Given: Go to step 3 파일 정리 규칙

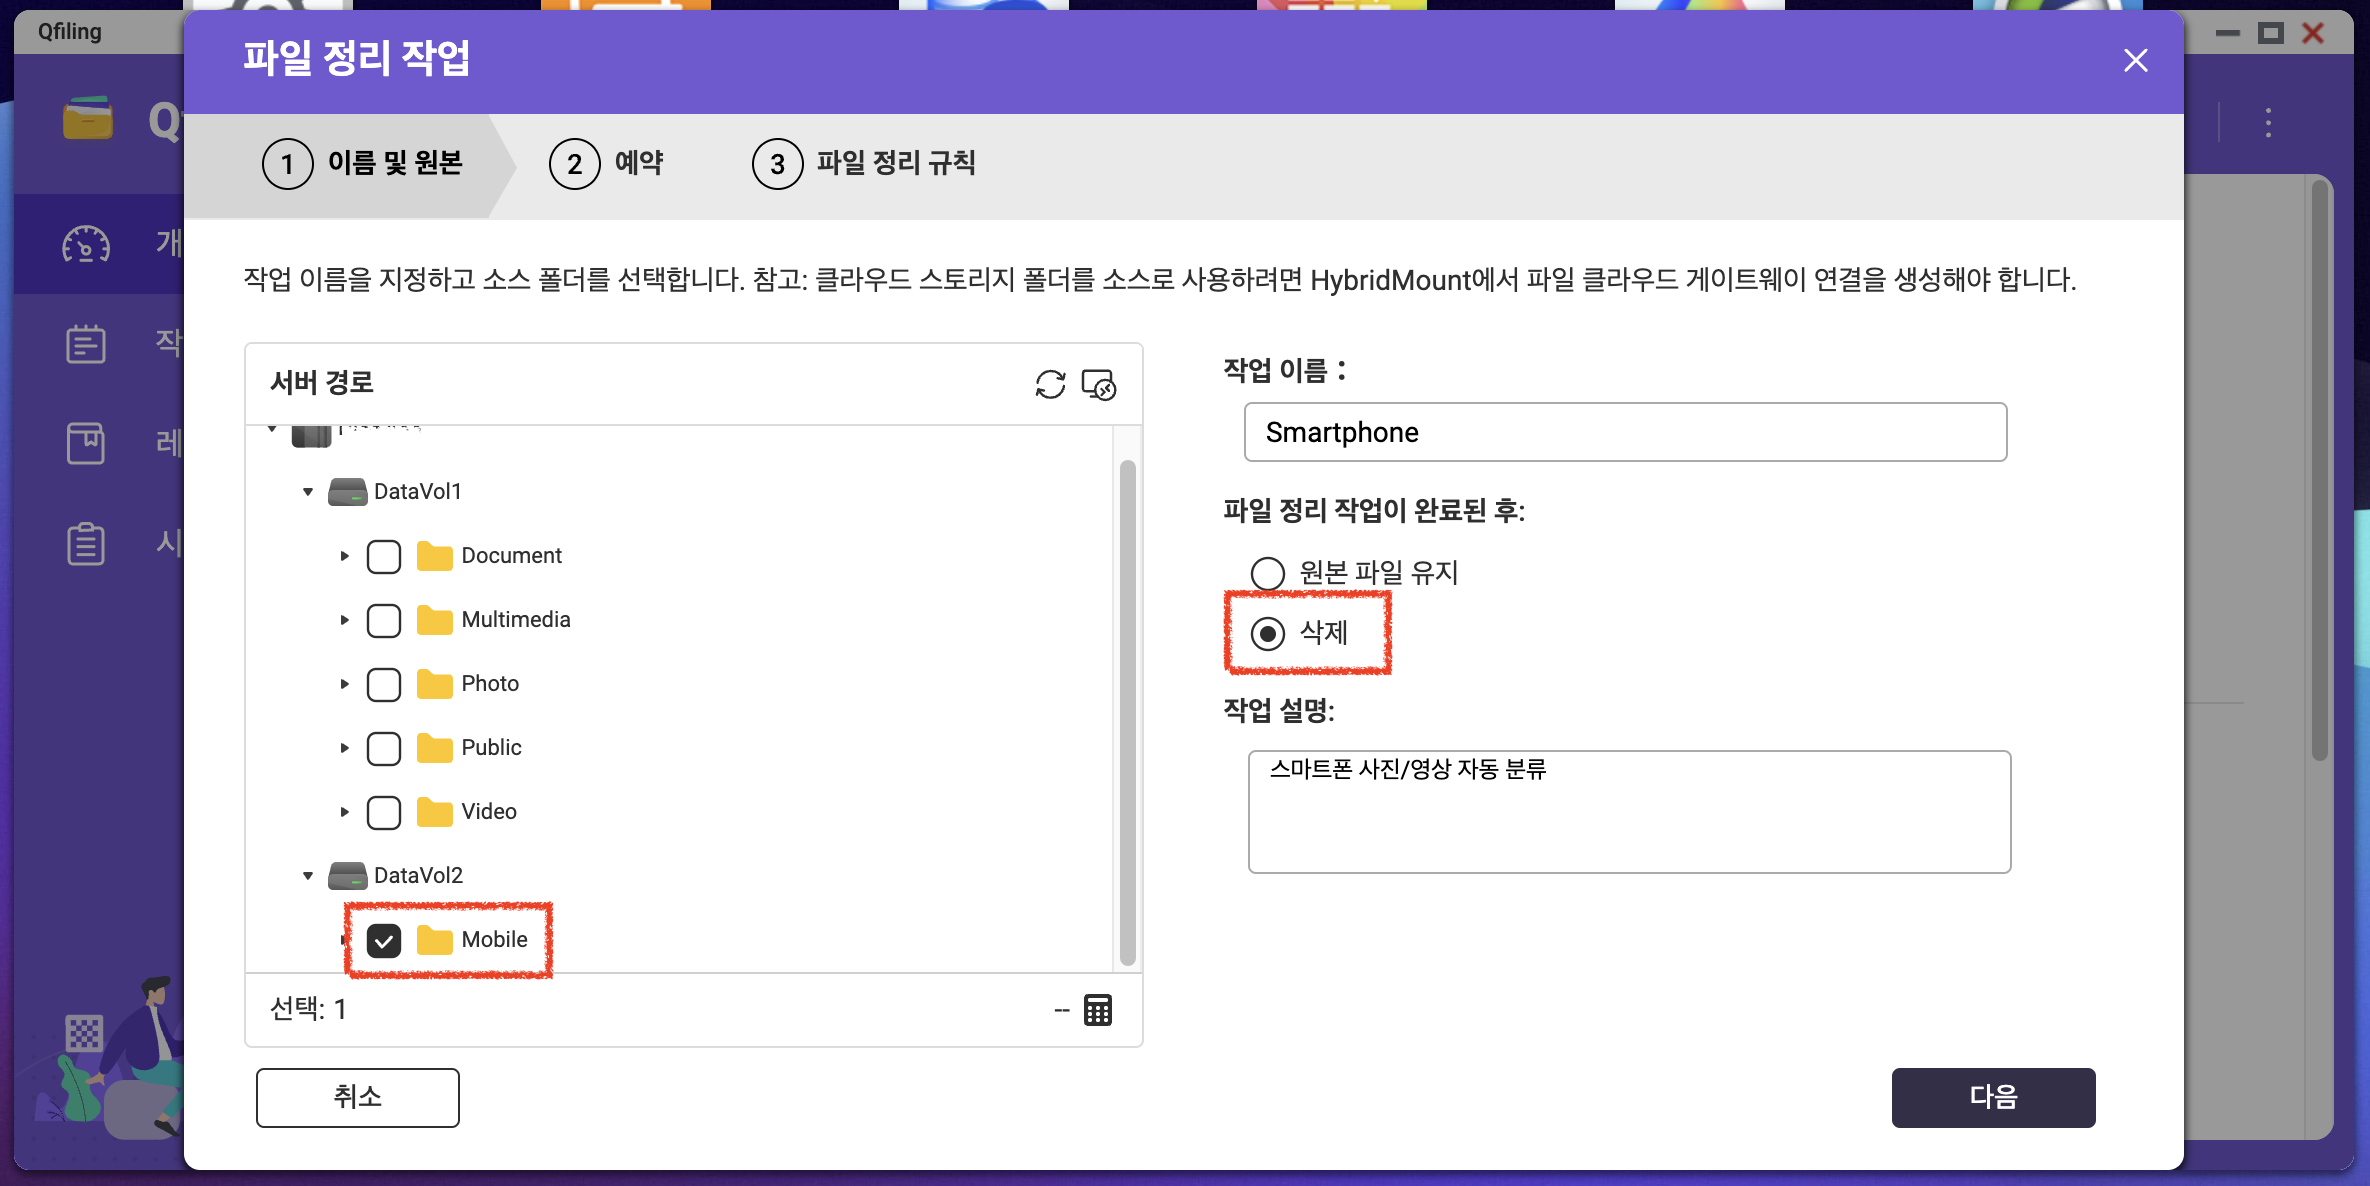Looking at the screenshot, I should tap(864, 164).
